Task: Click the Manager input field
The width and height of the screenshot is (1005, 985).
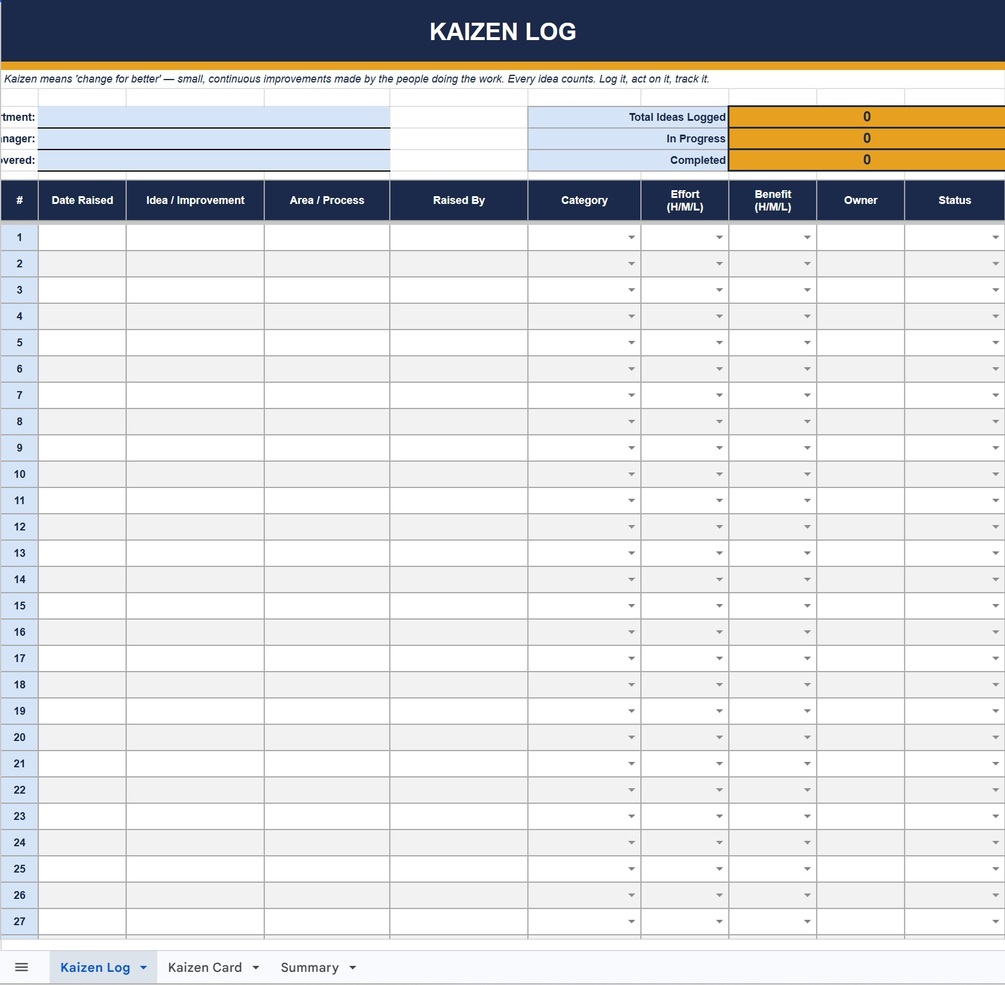Action: tap(214, 138)
